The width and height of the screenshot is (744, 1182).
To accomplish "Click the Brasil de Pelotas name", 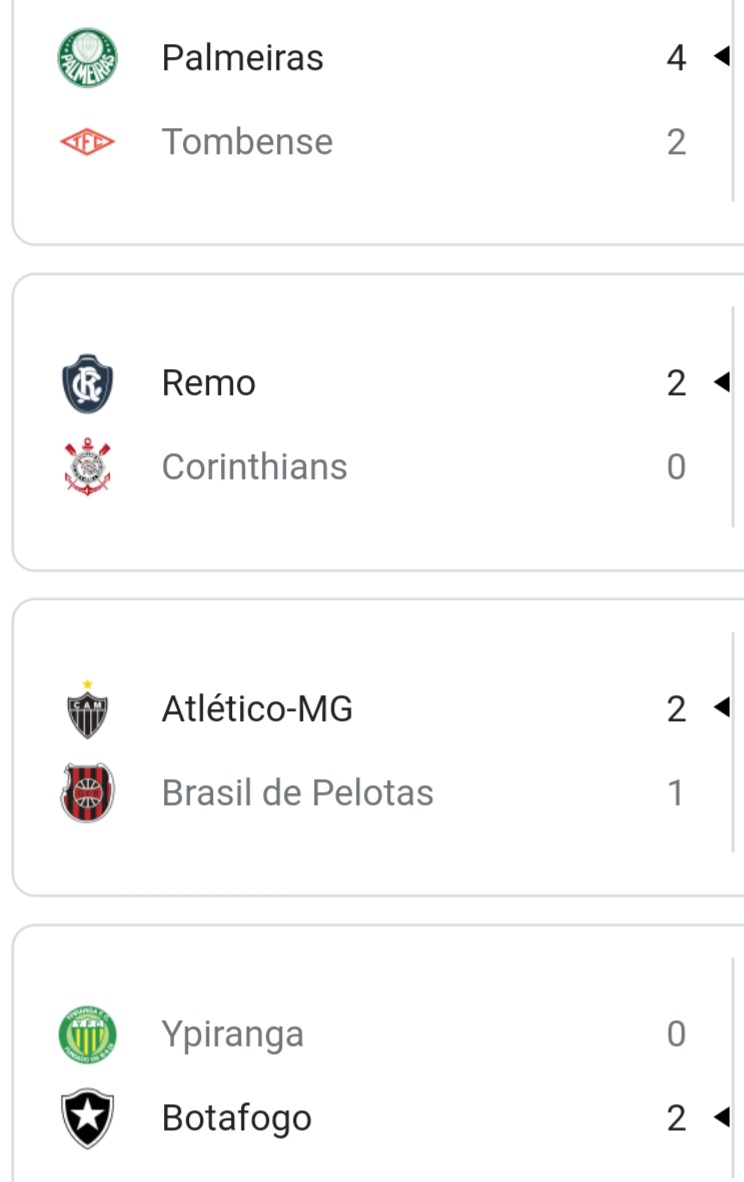I will click(x=297, y=793).
